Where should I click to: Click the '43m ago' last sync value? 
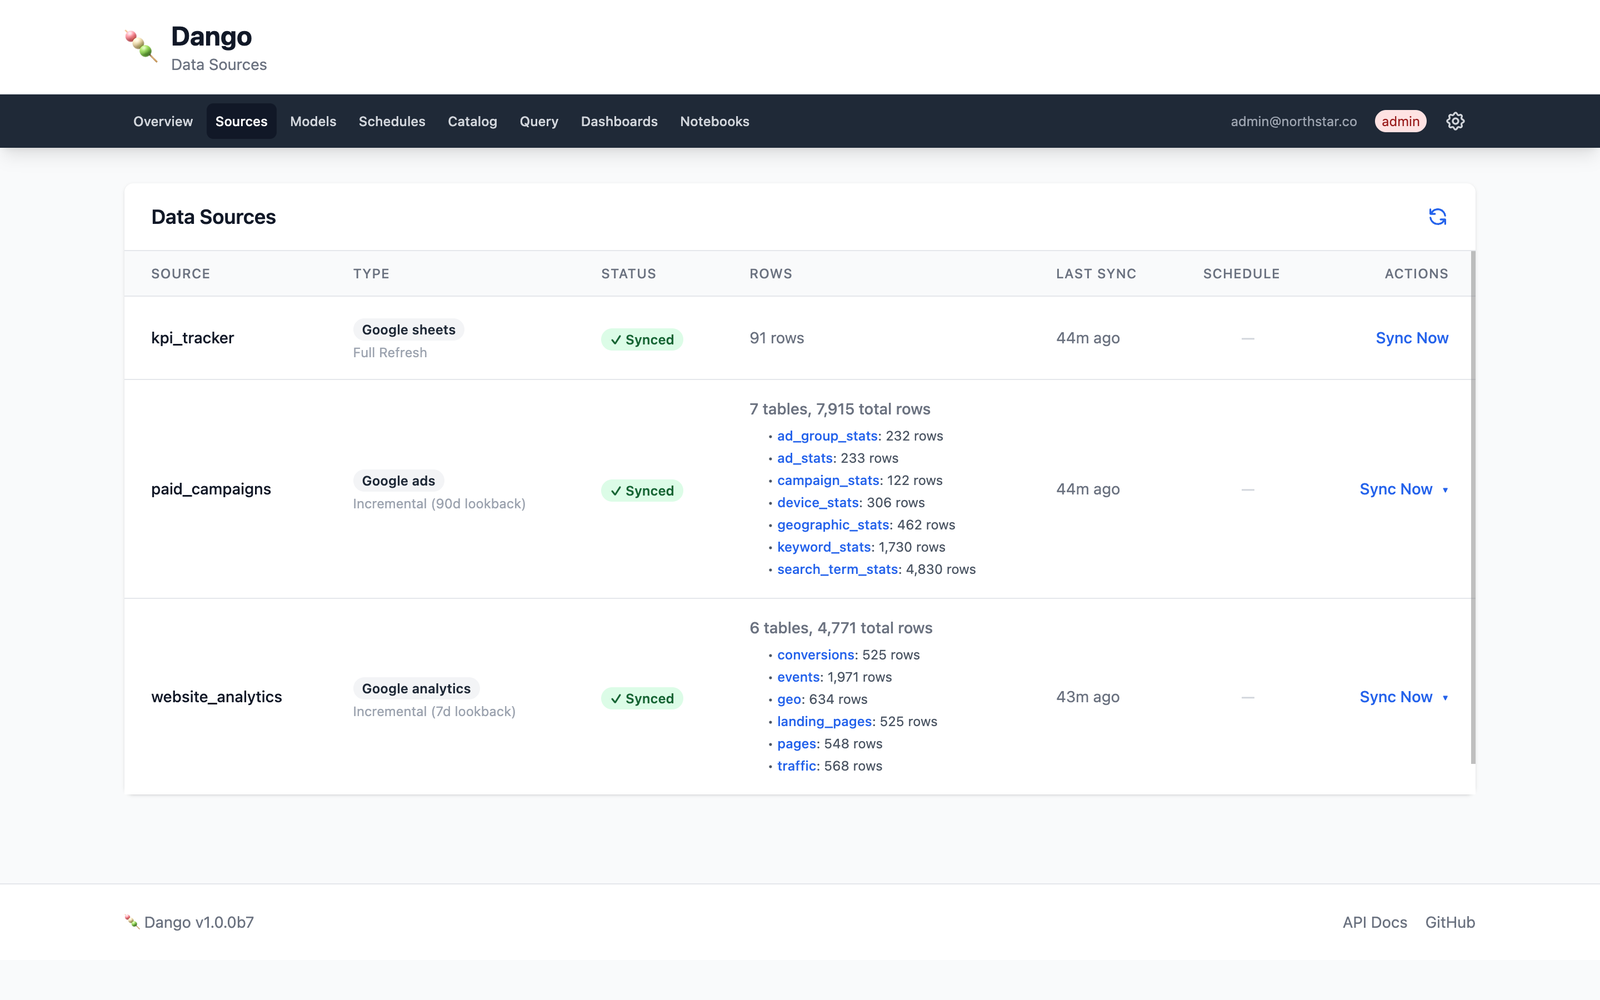pos(1088,697)
